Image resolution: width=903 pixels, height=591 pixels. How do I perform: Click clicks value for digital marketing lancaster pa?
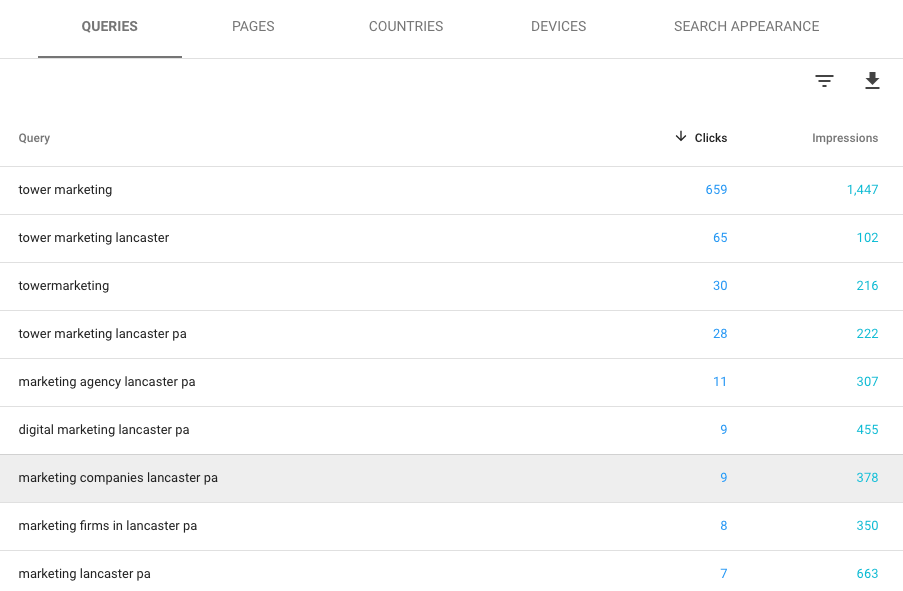724,430
